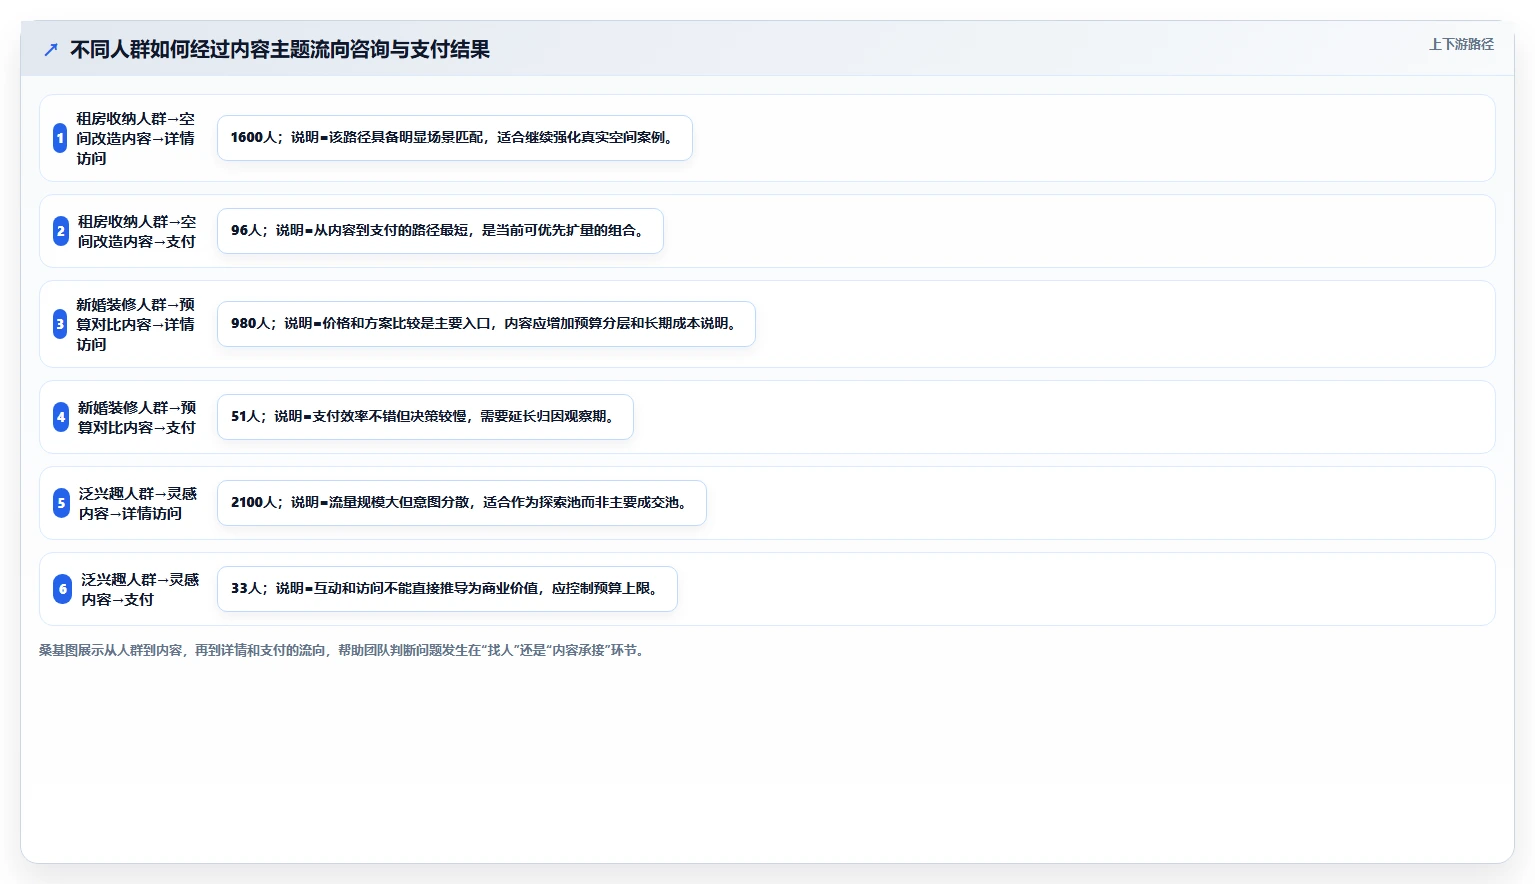Select path label 新婚装修人群→预算对比内容→详情访问

pos(136,324)
